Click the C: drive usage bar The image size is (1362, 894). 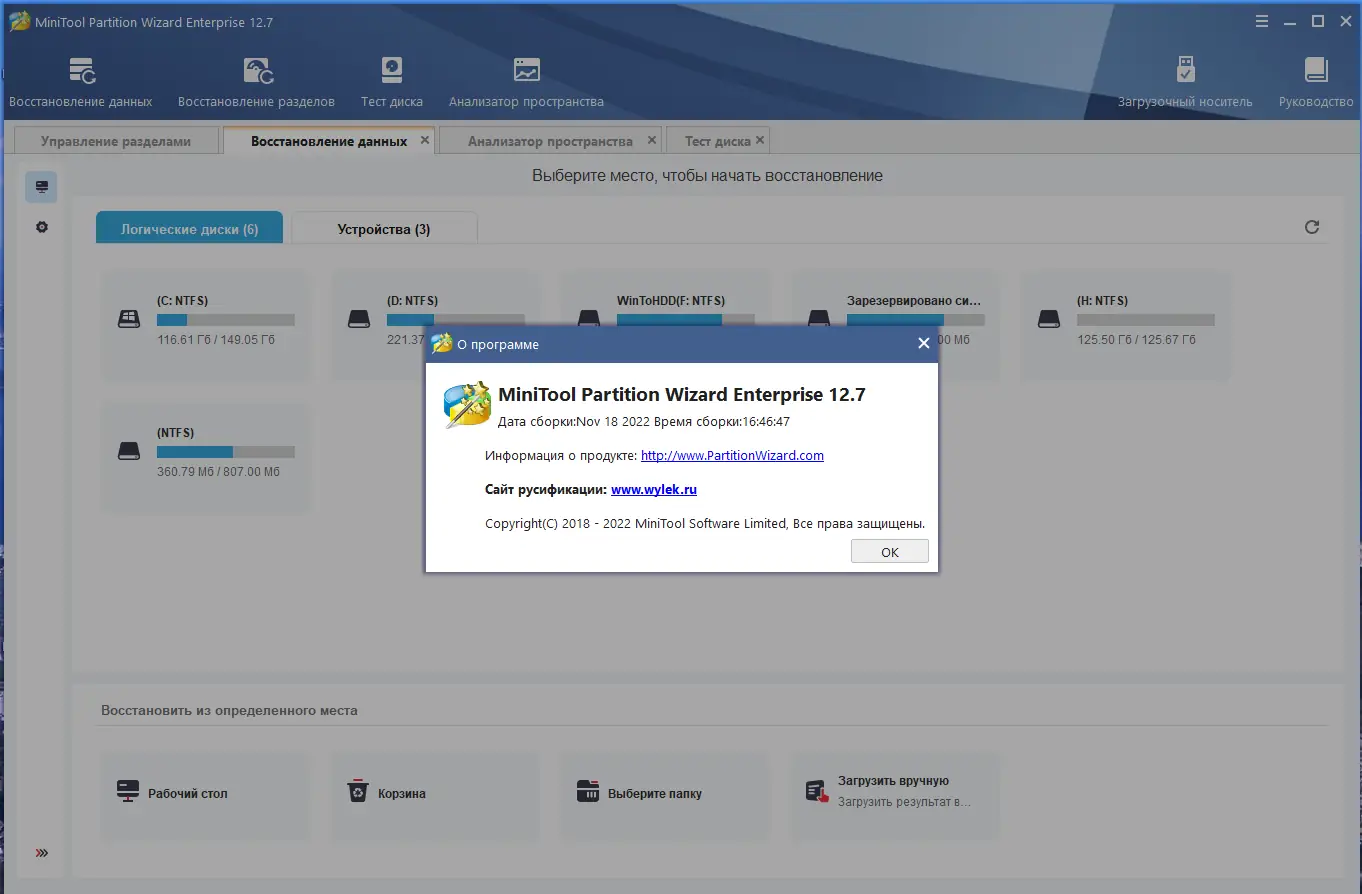[226, 320]
